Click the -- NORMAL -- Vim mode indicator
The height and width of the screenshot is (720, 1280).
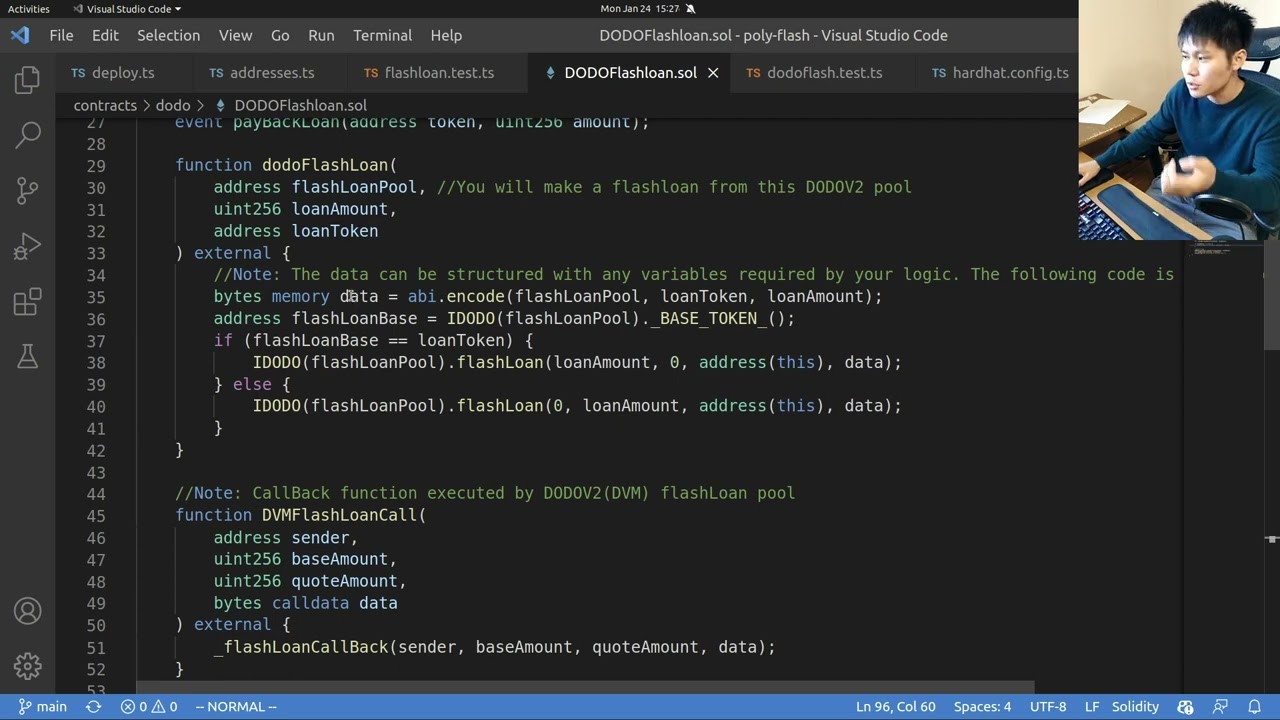click(x=236, y=706)
